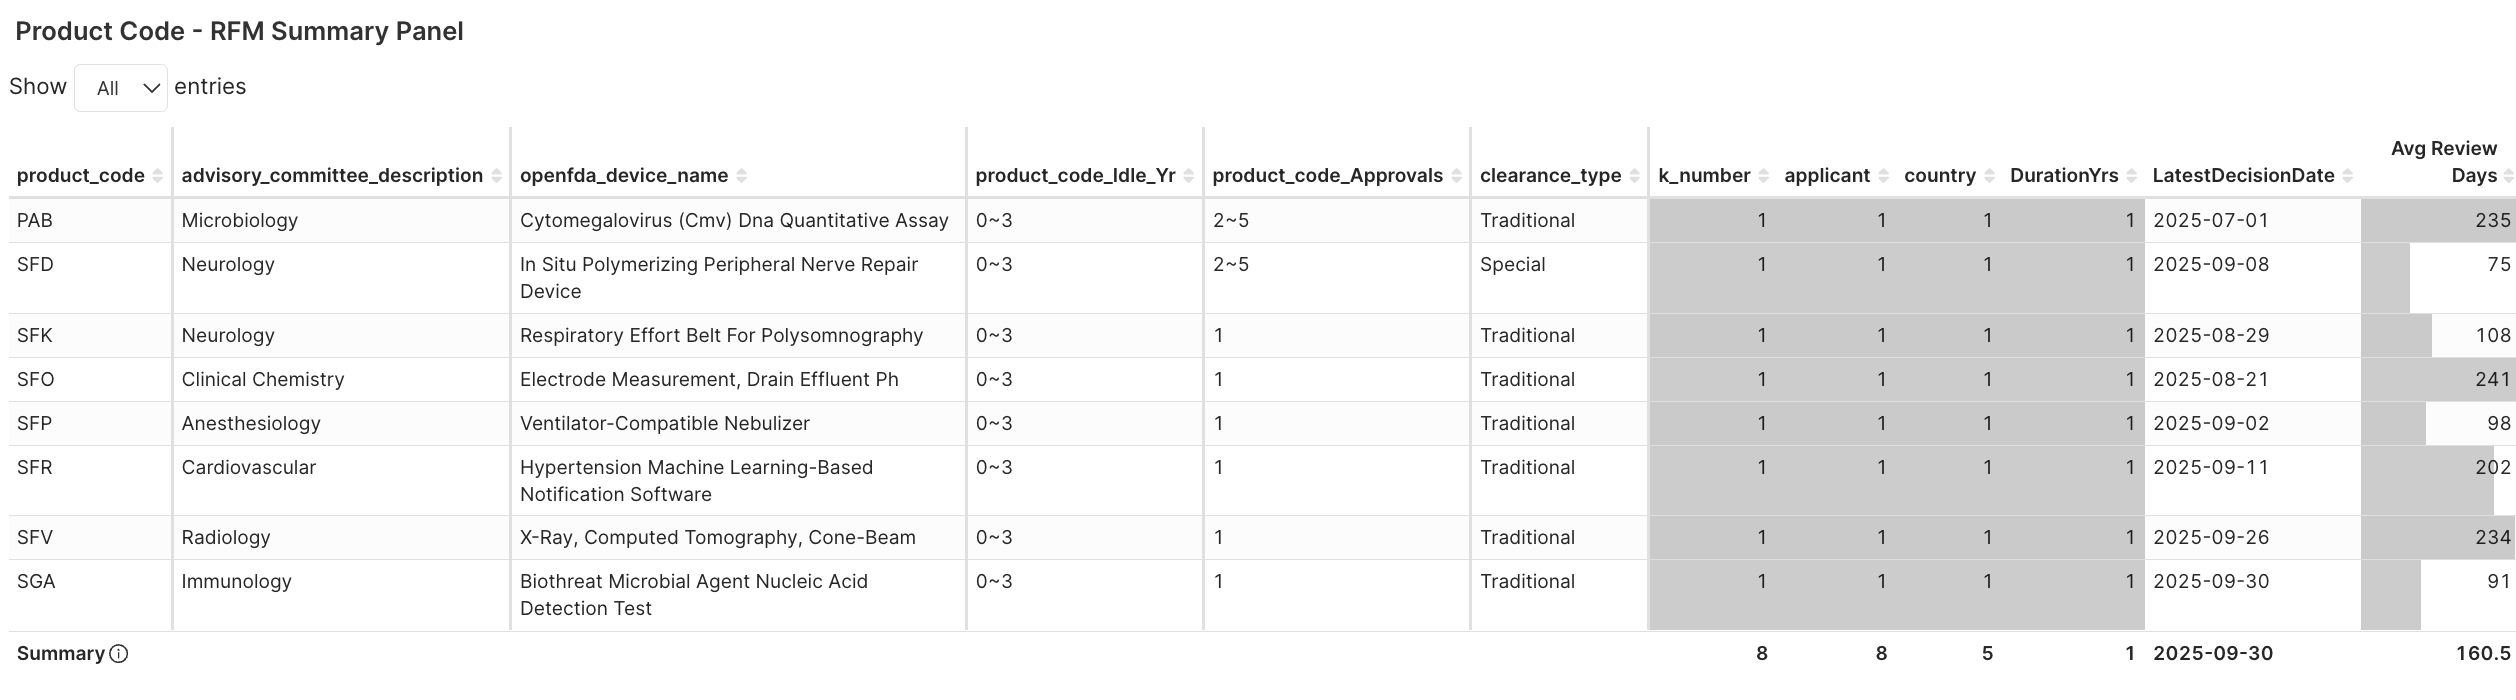Sort by product_code_Idle_Yr icon
The height and width of the screenshot is (700, 2516).
1188,176
